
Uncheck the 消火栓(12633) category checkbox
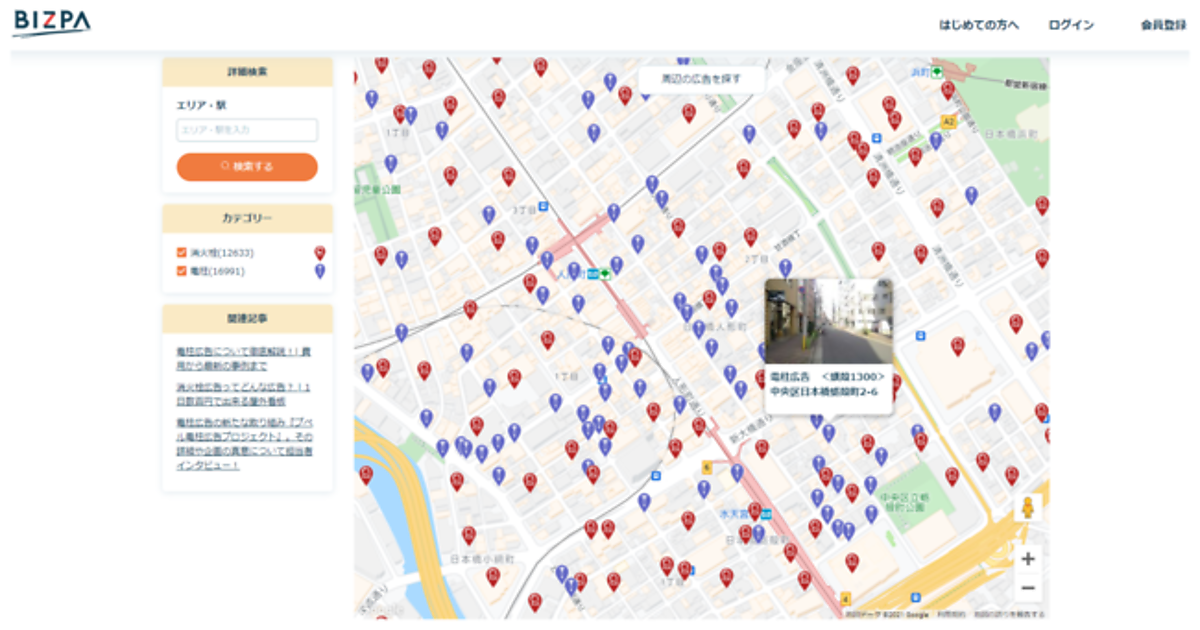[182, 253]
